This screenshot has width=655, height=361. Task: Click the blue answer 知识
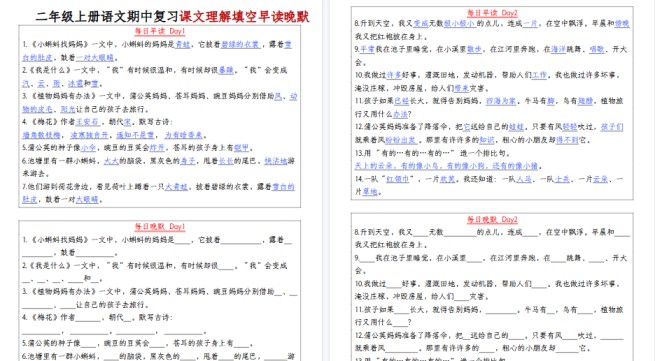[487, 140]
